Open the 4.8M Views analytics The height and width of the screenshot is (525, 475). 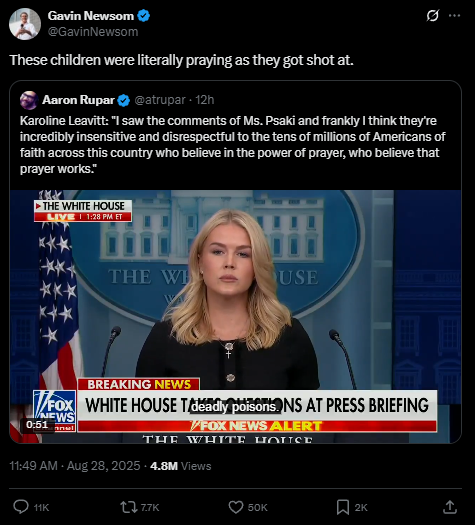pyautogui.click(x=181, y=466)
